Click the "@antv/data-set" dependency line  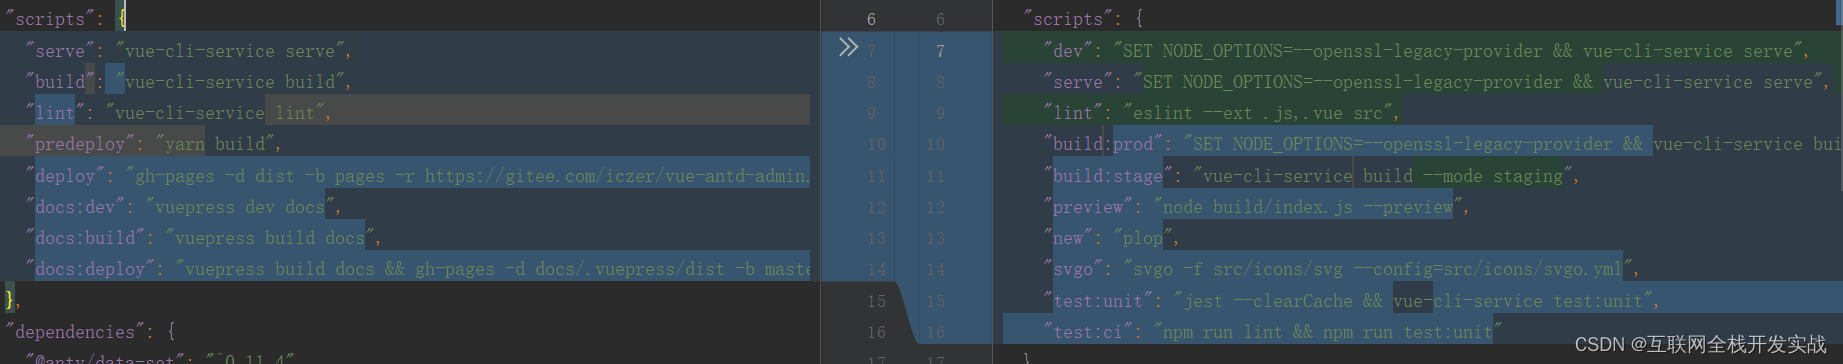click(x=160, y=357)
